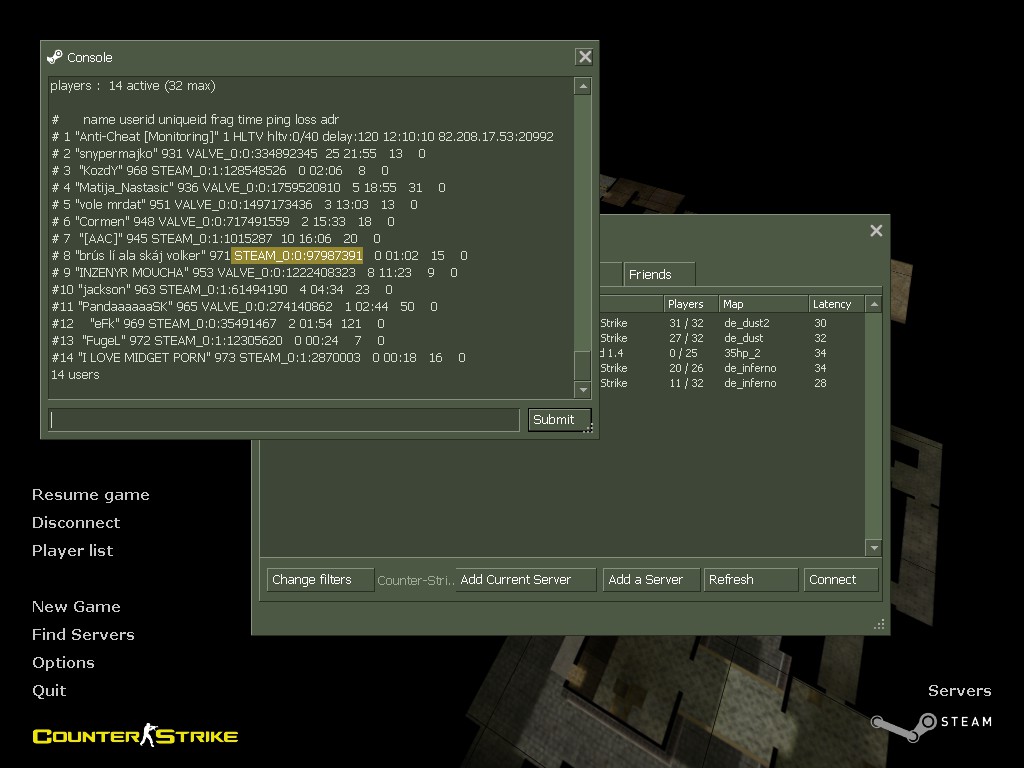Click the Steam icon in Console title bar
1024x768 pixels.
(55, 57)
